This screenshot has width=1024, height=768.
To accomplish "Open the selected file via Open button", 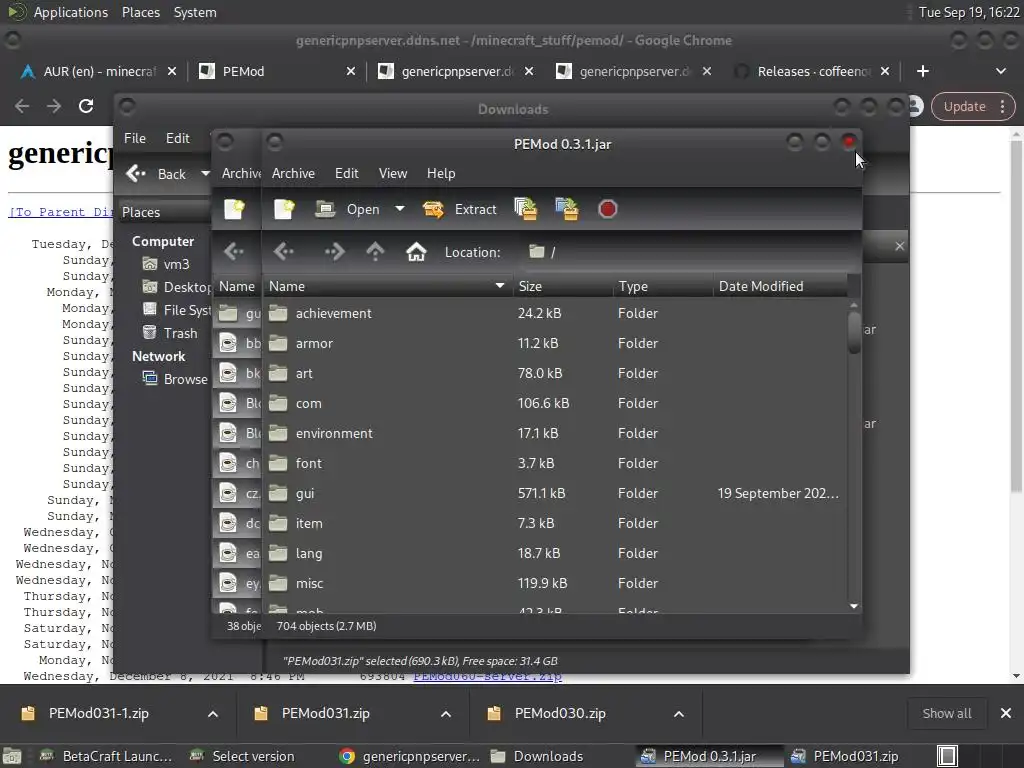I will 347,209.
